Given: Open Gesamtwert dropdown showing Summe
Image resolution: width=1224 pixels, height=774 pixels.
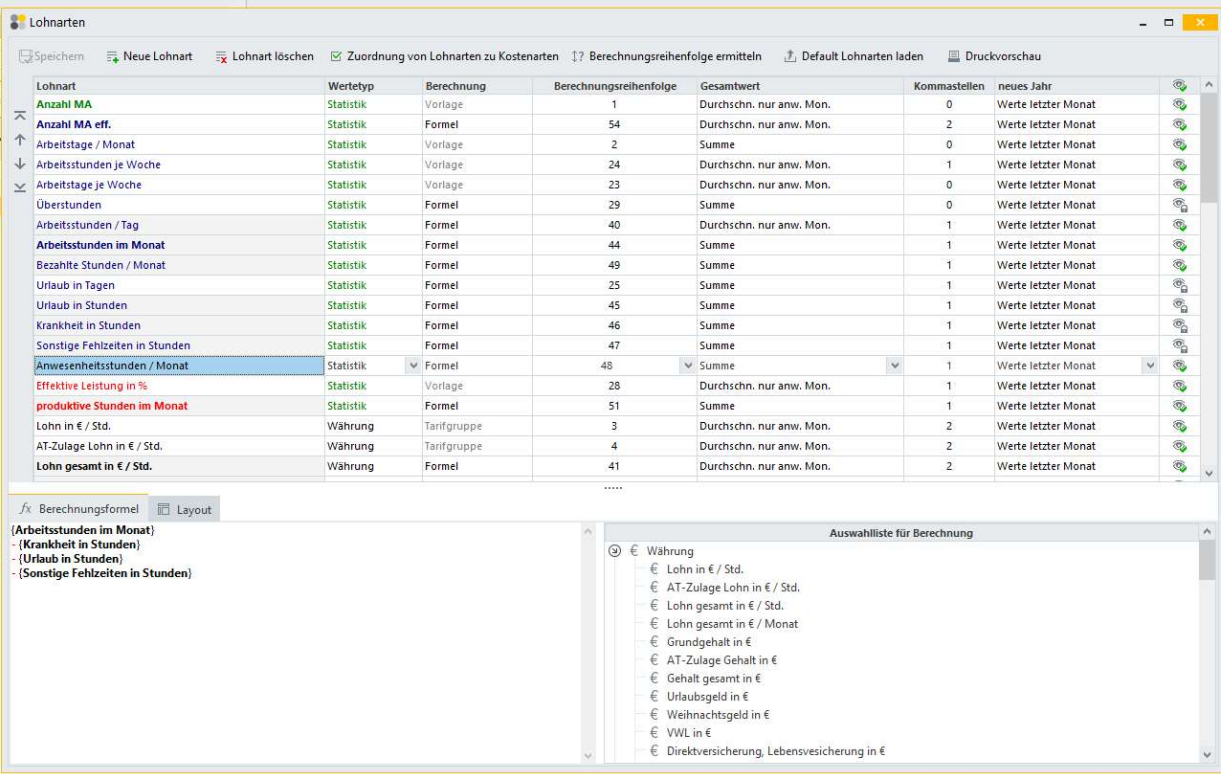Looking at the screenshot, I should pyautogui.click(x=894, y=366).
